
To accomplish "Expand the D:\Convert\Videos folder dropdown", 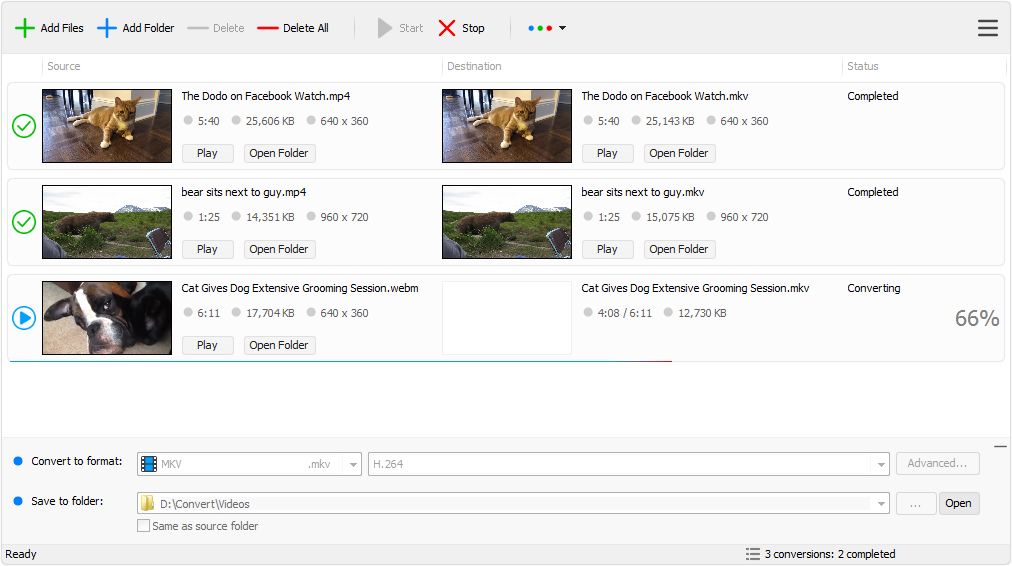I will click(880, 504).
